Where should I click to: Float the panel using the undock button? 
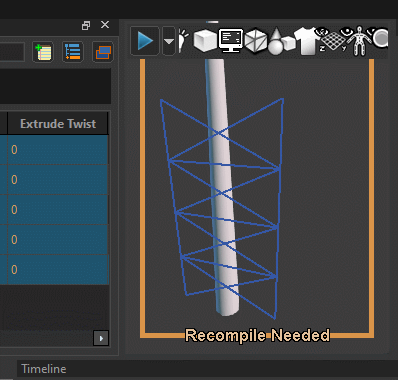86,25
